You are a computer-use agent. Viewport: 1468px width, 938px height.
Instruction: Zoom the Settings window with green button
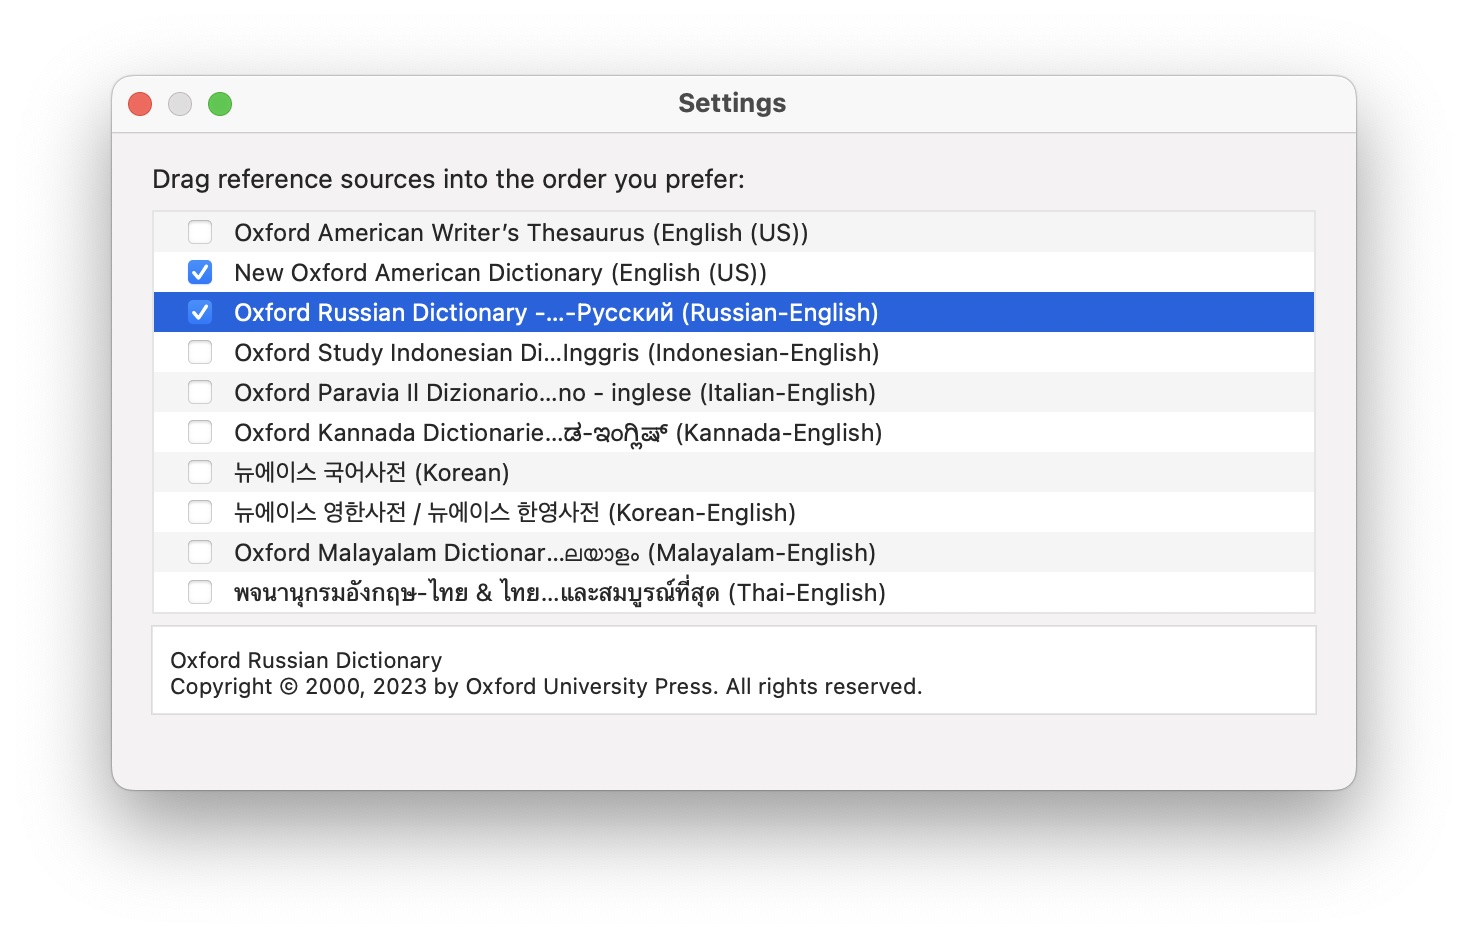point(220,104)
